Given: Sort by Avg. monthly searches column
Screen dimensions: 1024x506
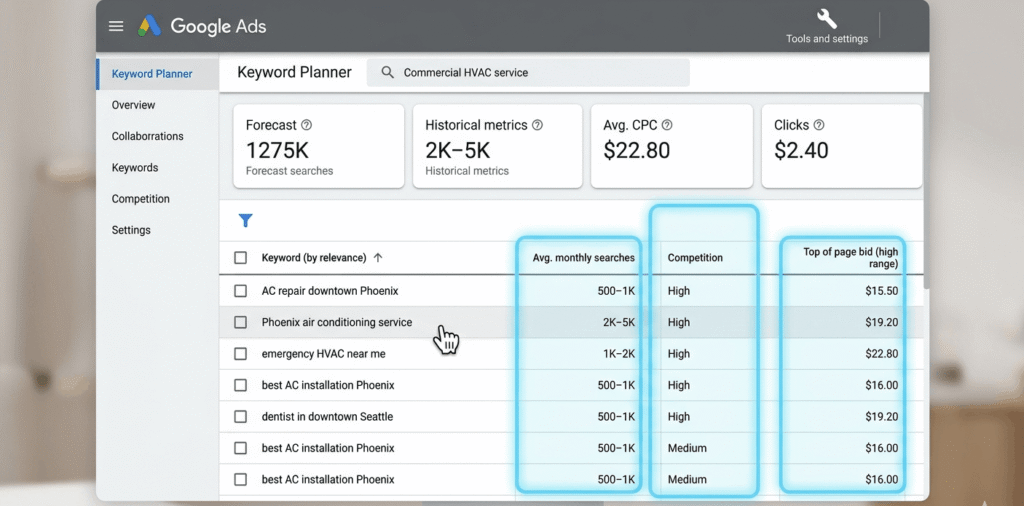Looking at the screenshot, I should pyautogui.click(x=583, y=258).
